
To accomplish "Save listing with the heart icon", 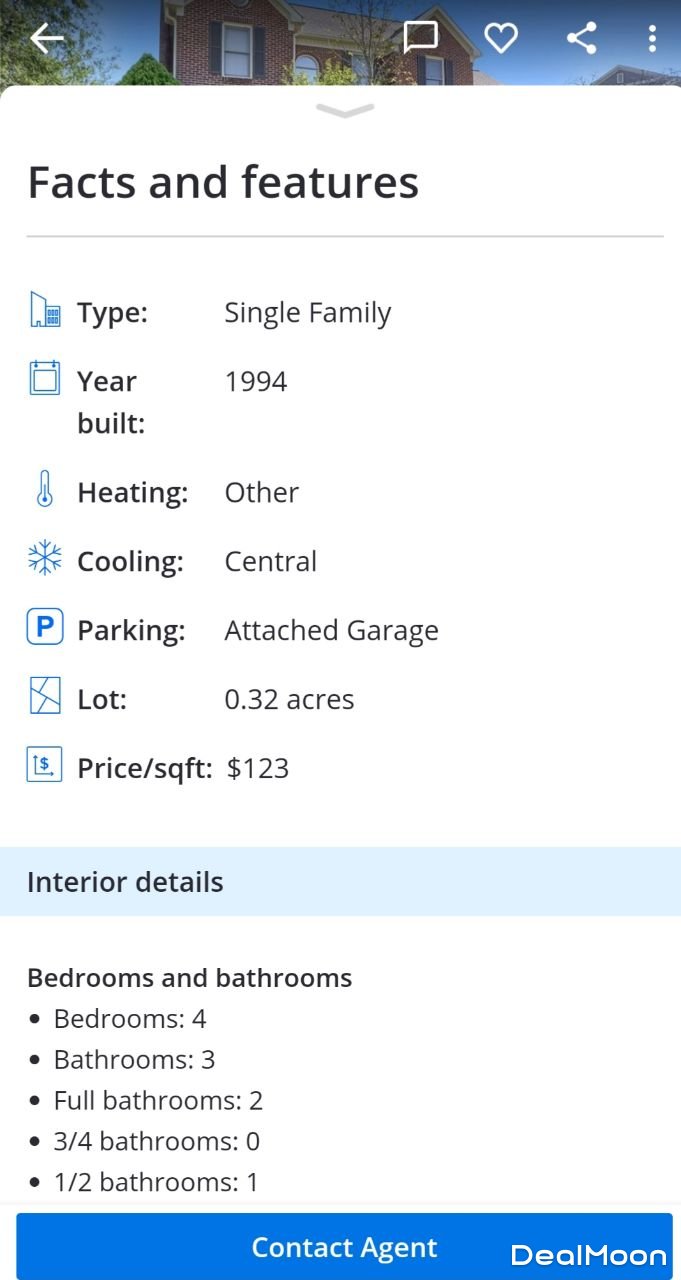I will [x=501, y=38].
